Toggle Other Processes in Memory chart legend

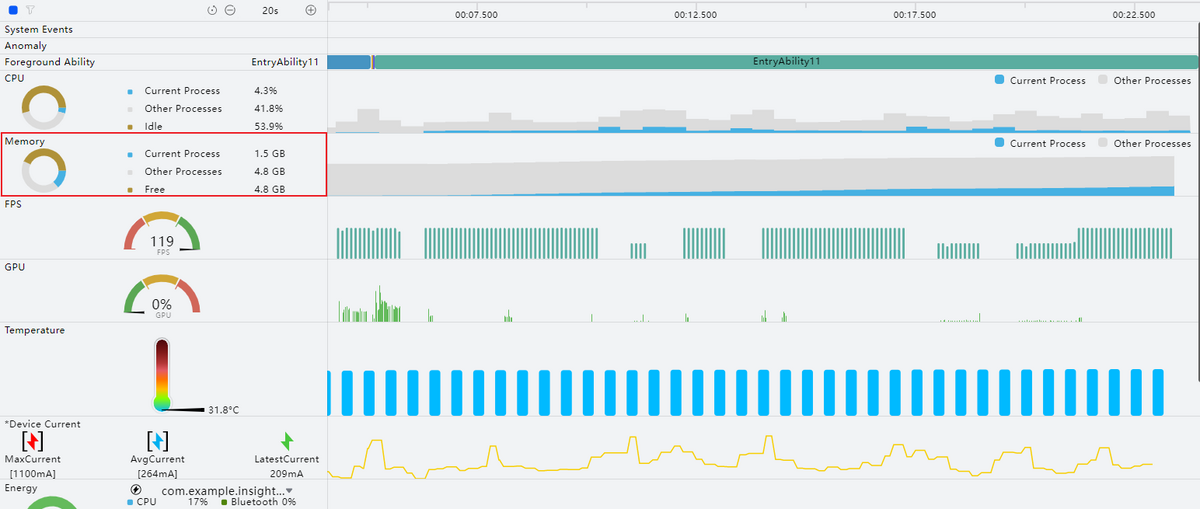click(1144, 143)
